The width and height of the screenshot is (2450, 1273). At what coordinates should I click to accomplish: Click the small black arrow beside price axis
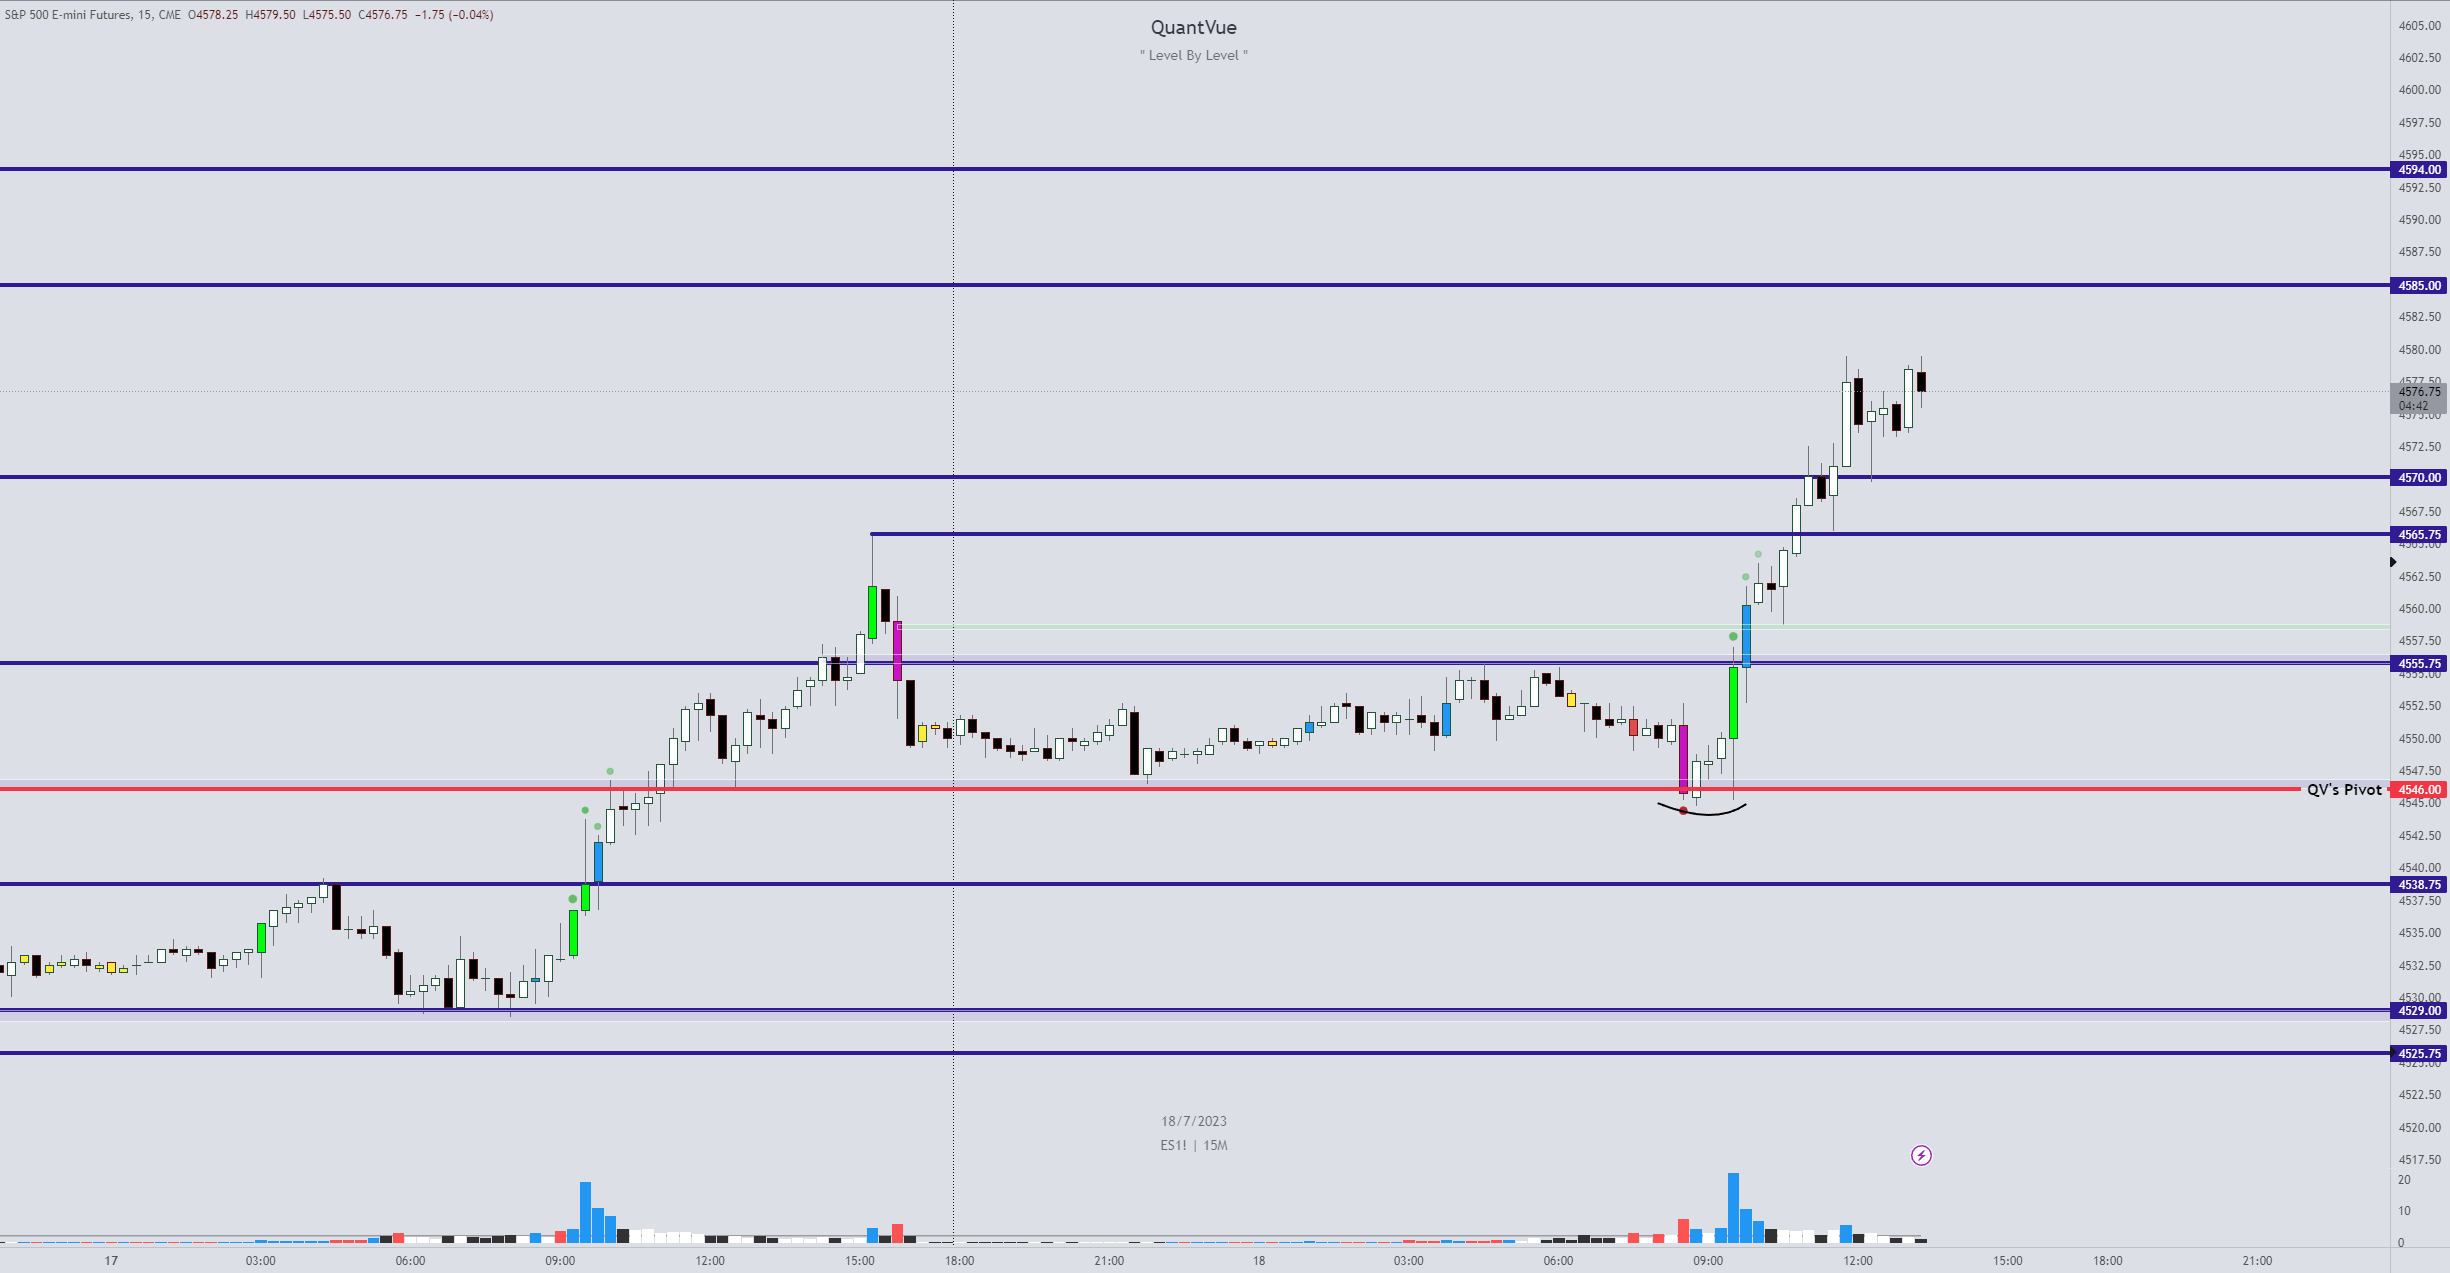[2393, 562]
